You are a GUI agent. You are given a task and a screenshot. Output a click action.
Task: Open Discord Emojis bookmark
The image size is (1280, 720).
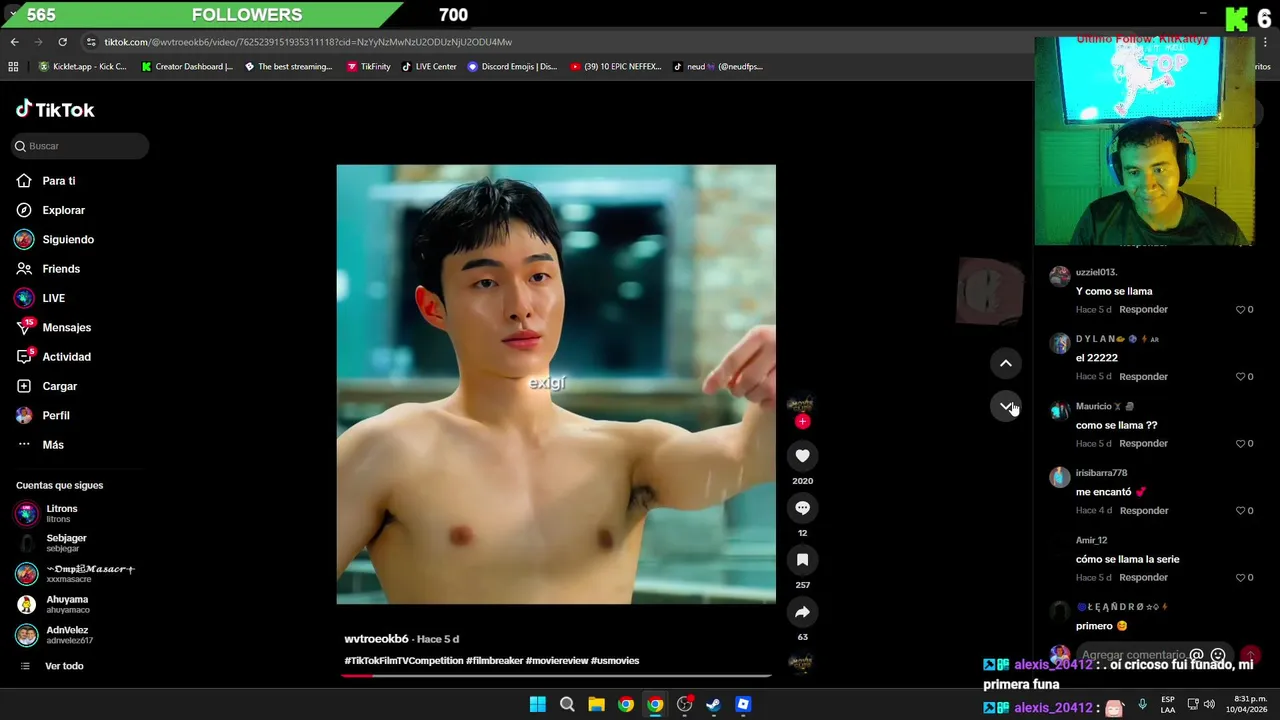click(x=513, y=67)
